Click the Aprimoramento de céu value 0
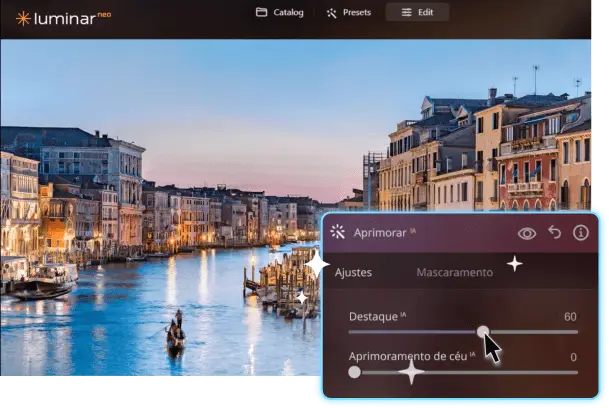609x408 pixels. [x=573, y=357]
